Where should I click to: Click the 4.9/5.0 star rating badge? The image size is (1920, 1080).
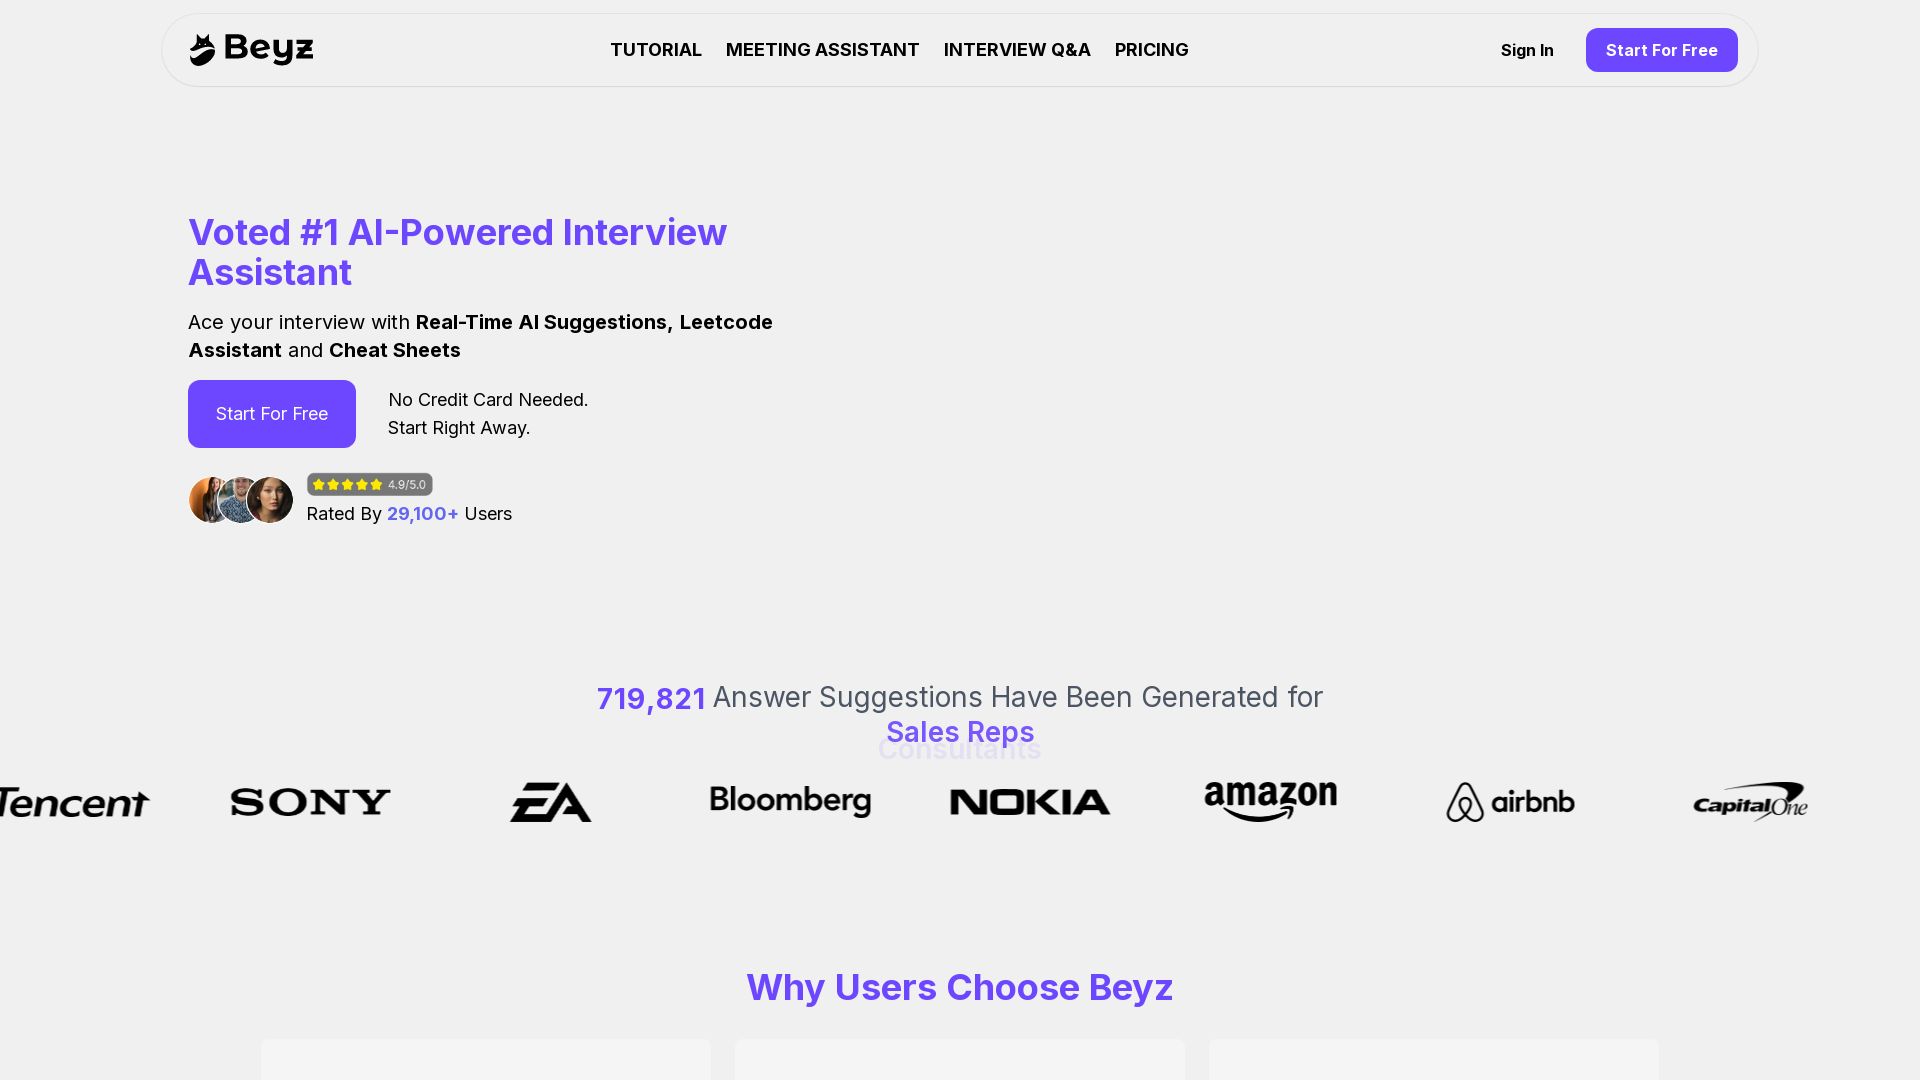point(369,484)
